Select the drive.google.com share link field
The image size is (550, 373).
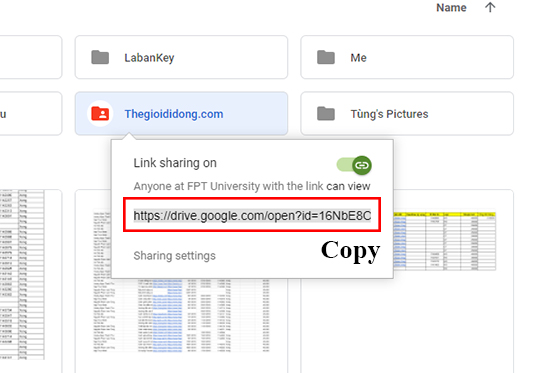(252, 215)
